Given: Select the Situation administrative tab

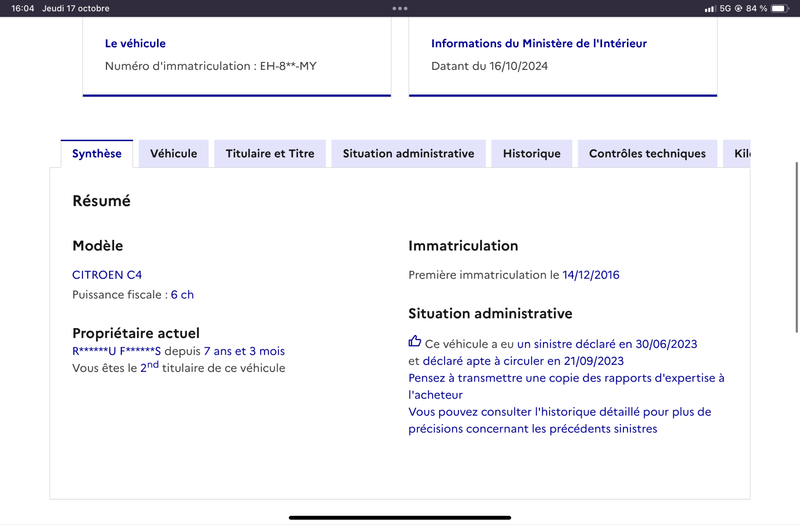Looking at the screenshot, I should 408,154.
